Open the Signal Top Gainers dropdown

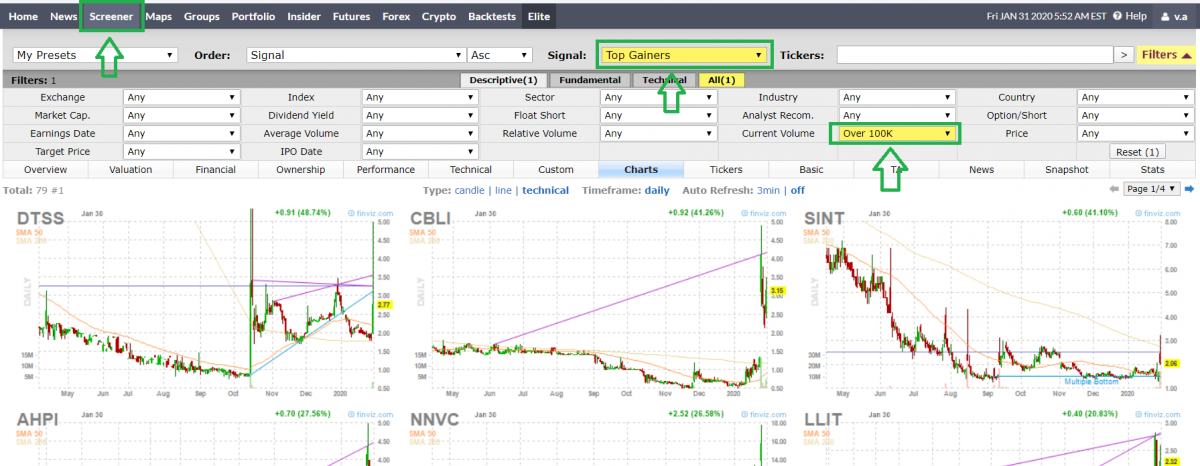click(684, 55)
